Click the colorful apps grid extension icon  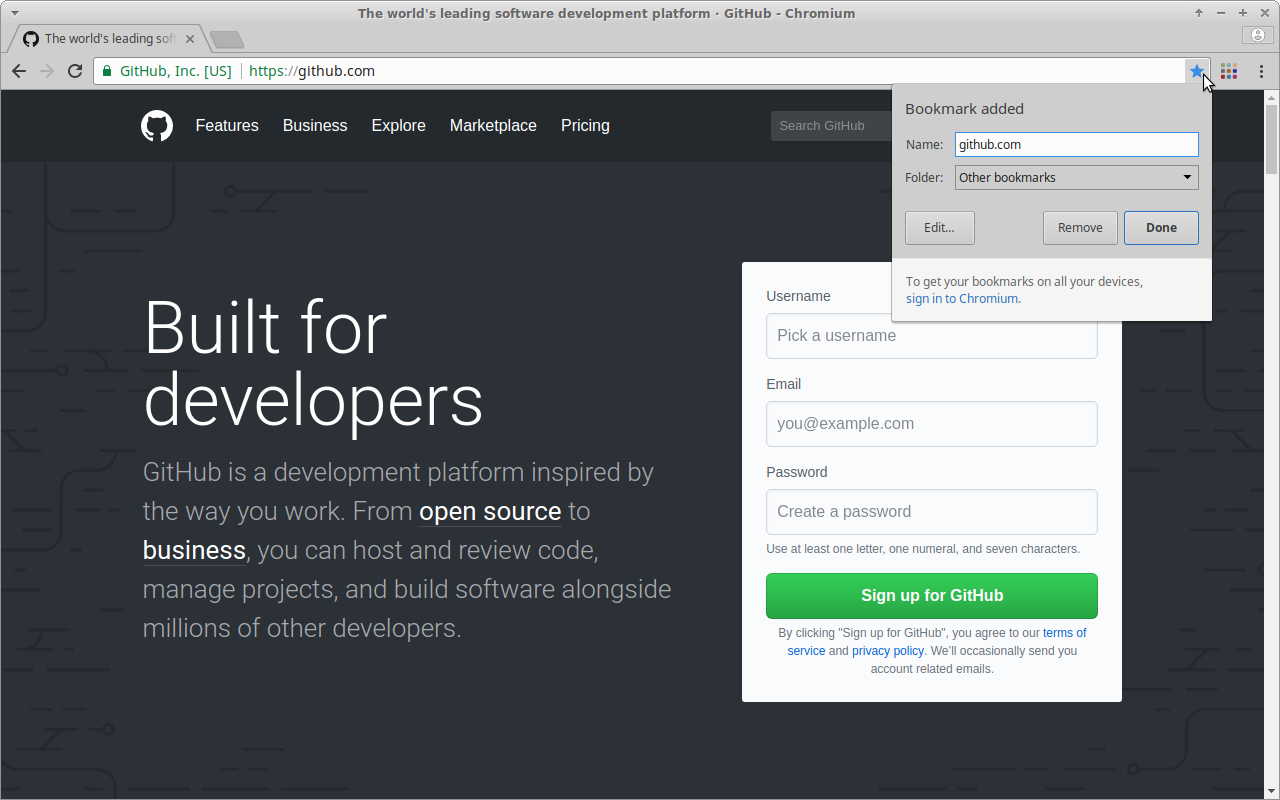pos(1229,71)
